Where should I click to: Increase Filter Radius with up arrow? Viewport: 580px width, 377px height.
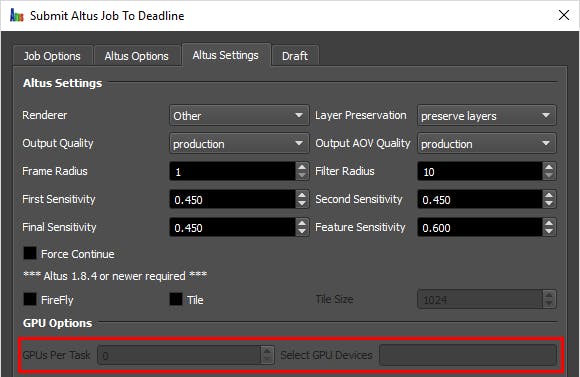[549, 167]
